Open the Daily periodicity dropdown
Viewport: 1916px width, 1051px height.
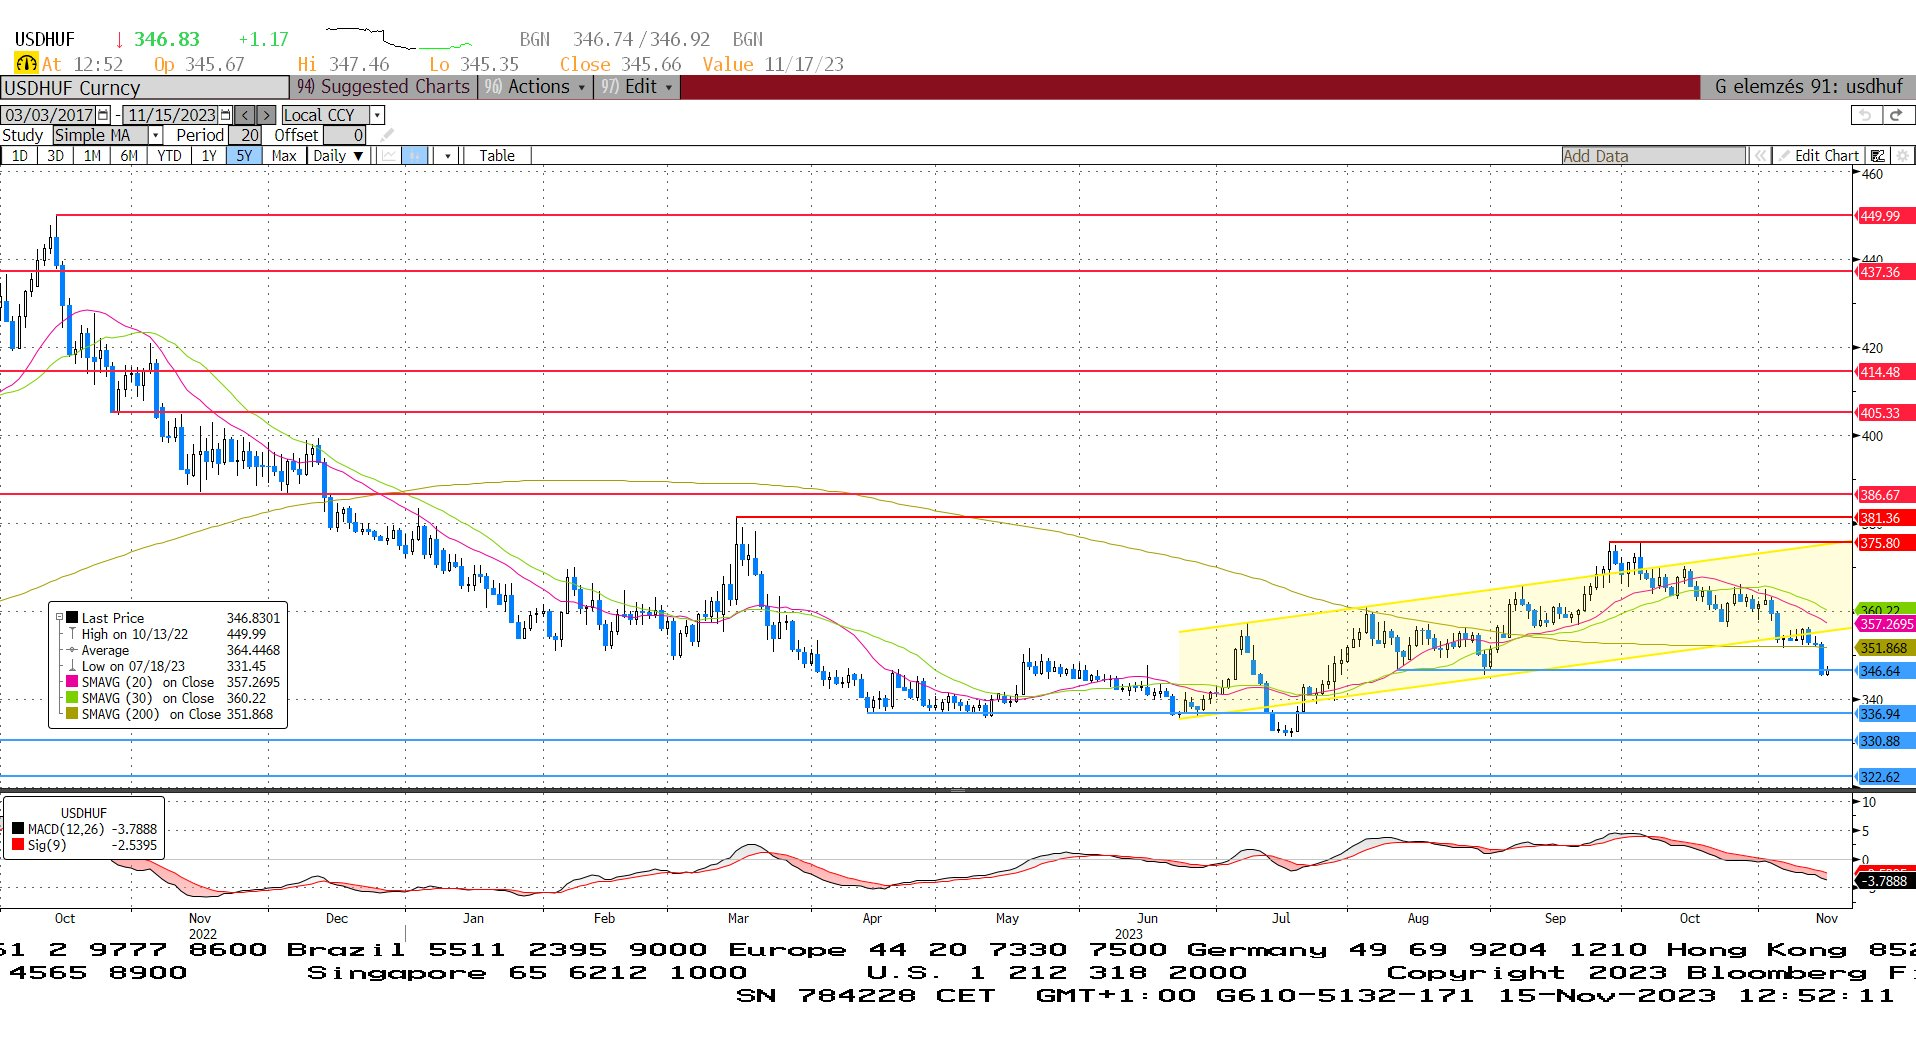pyautogui.click(x=337, y=156)
